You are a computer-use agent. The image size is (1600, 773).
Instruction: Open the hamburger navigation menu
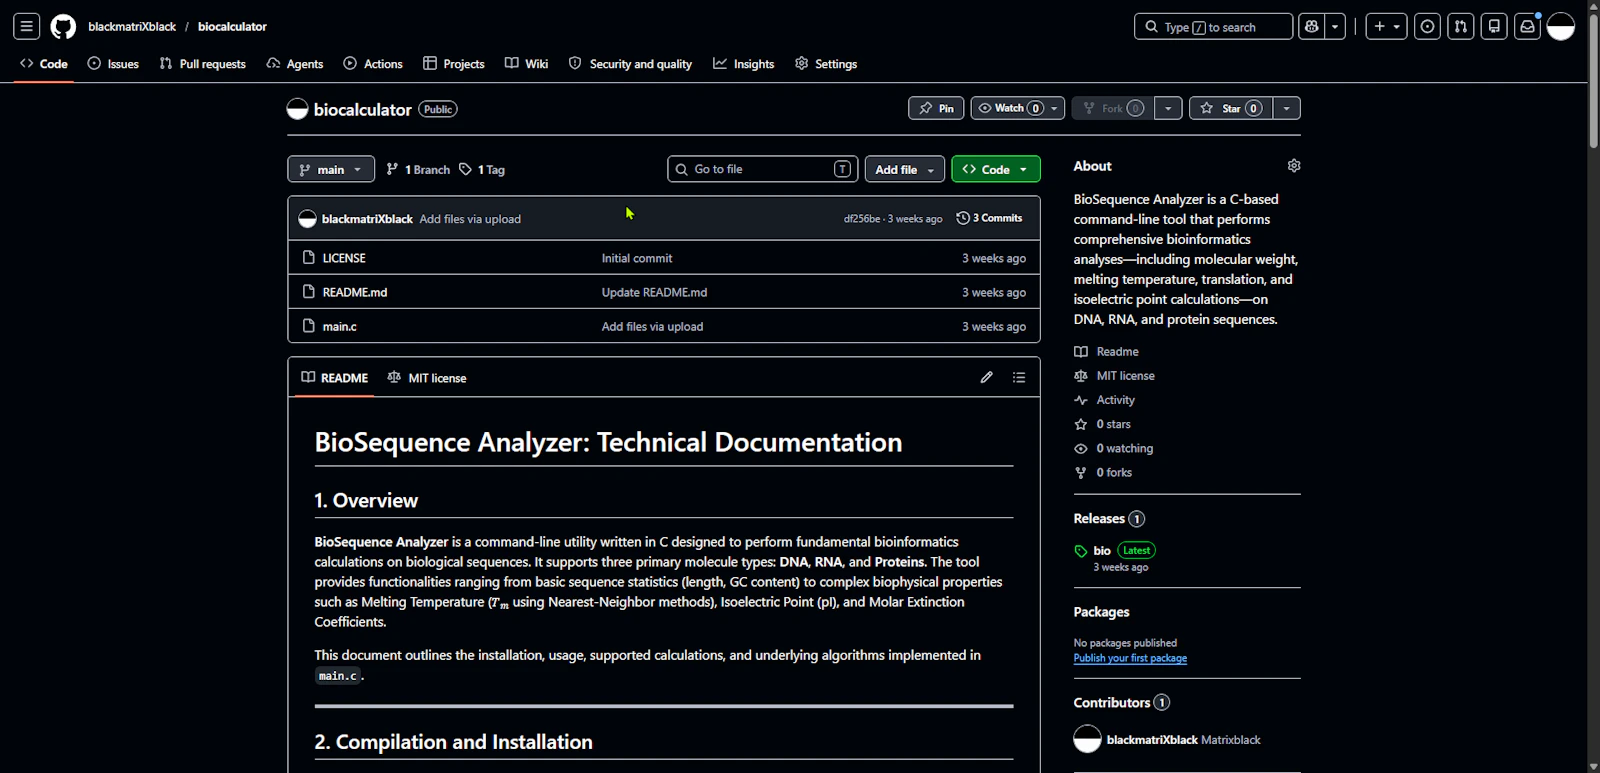click(27, 27)
